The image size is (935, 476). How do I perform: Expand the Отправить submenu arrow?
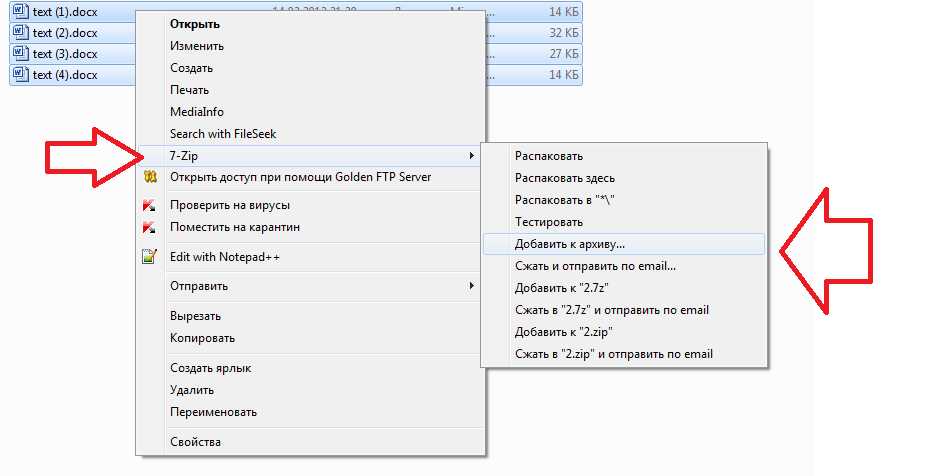(471, 286)
